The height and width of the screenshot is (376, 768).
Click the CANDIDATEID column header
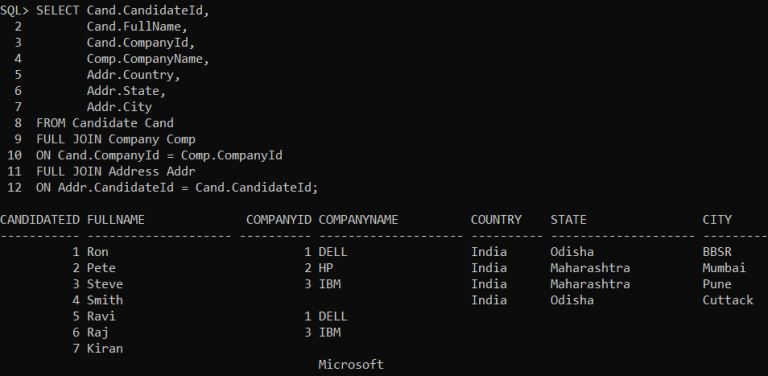tap(40, 220)
